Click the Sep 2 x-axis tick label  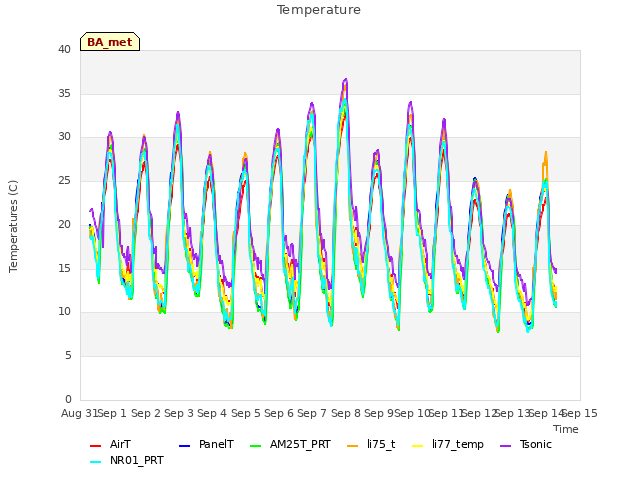[146, 413]
